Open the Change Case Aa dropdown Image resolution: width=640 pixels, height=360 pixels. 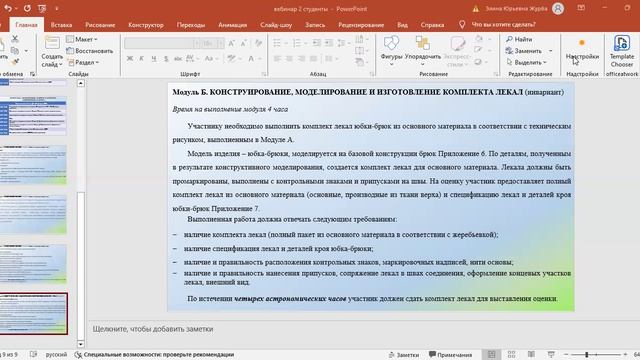coord(210,59)
